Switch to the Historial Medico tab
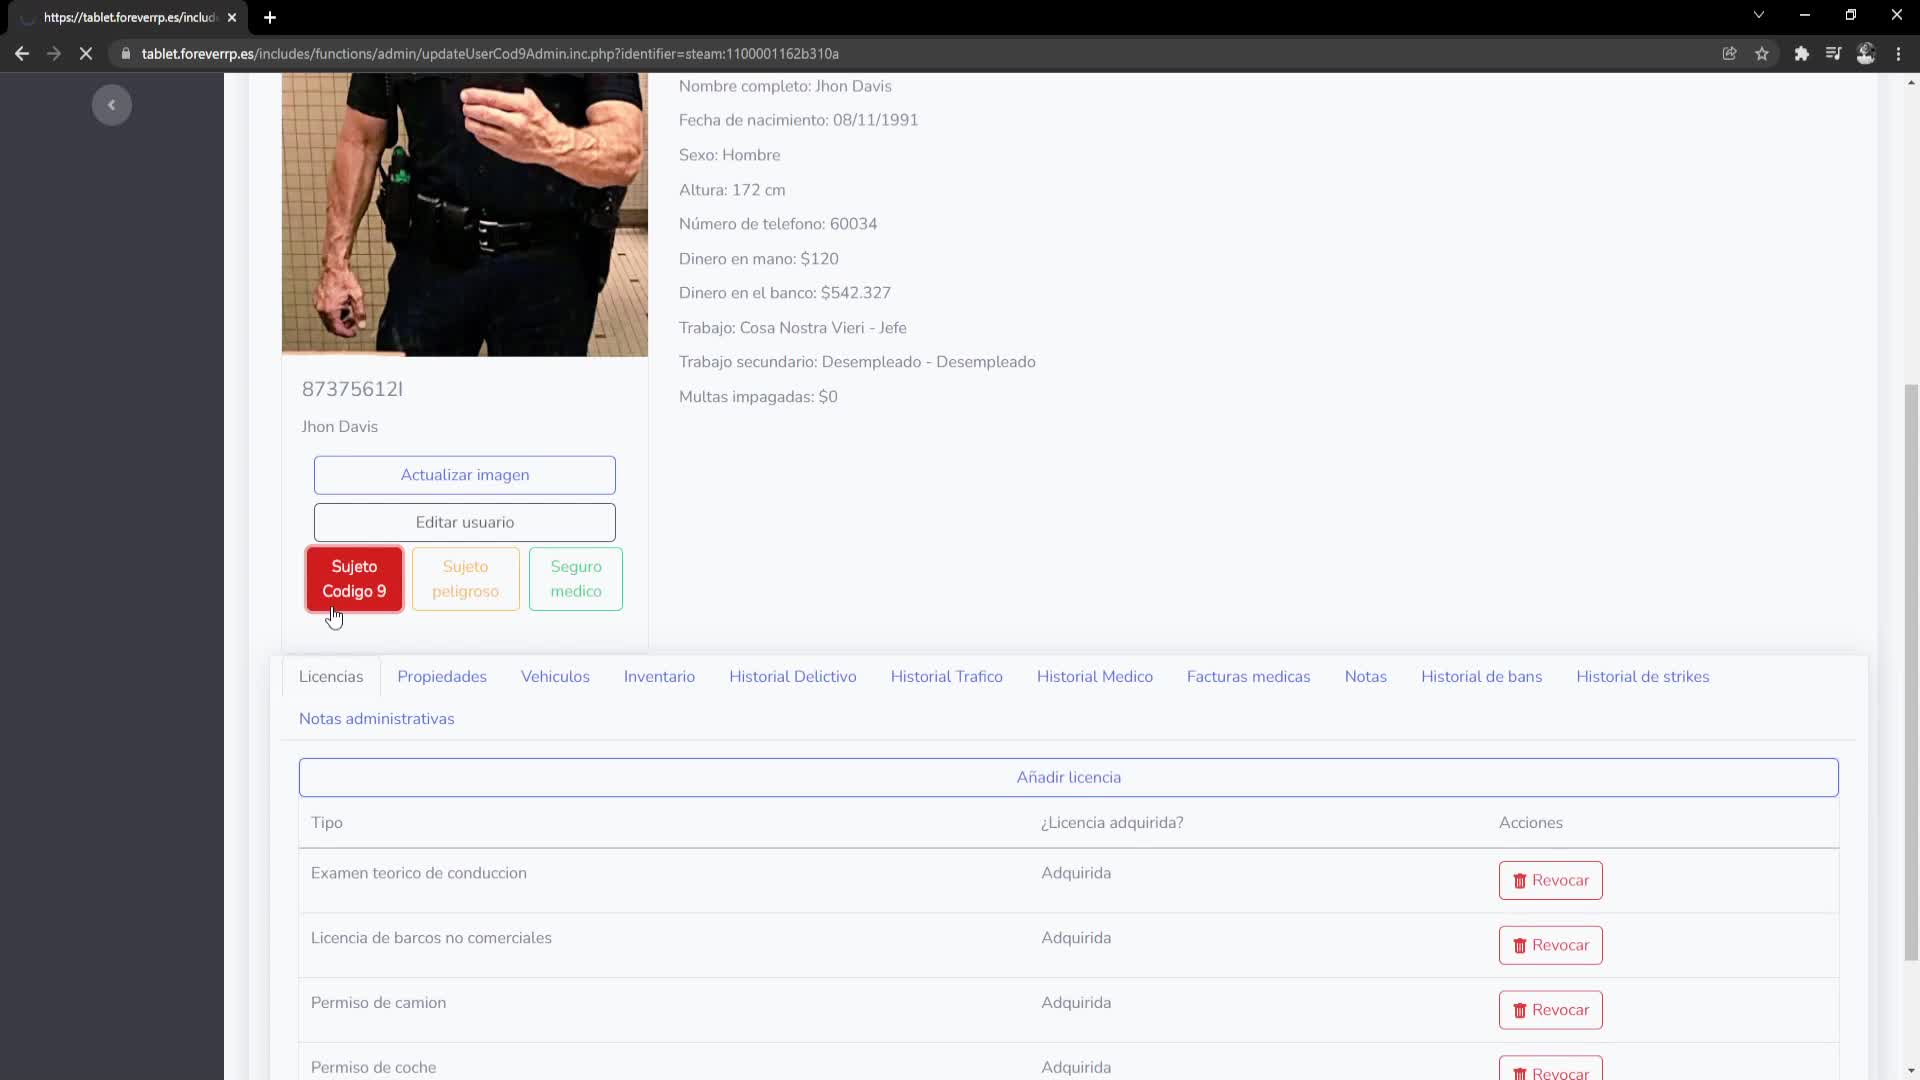1920x1080 pixels. [1095, 676]
